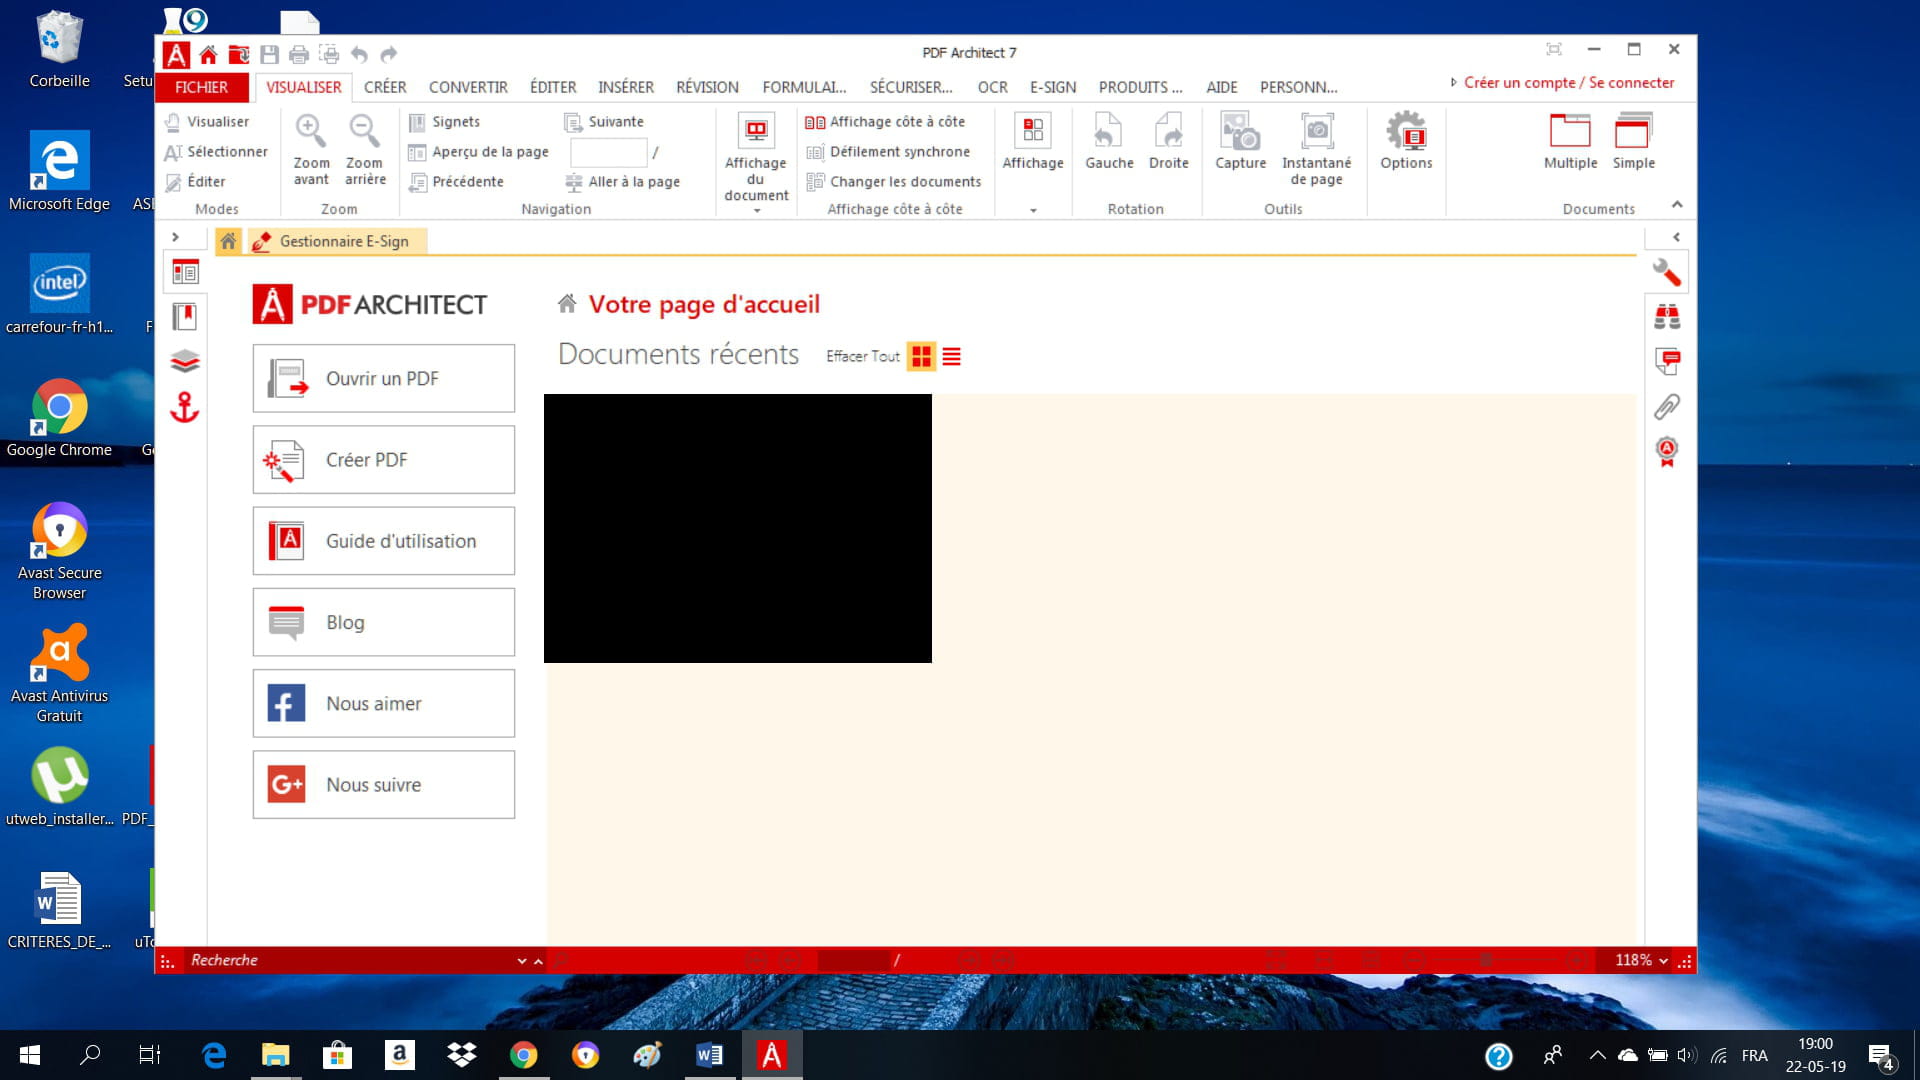1920x1080 pixels.
Task: Open the wrench tools panel icon
Action: pyautogui.click(x=1666, y=272)
